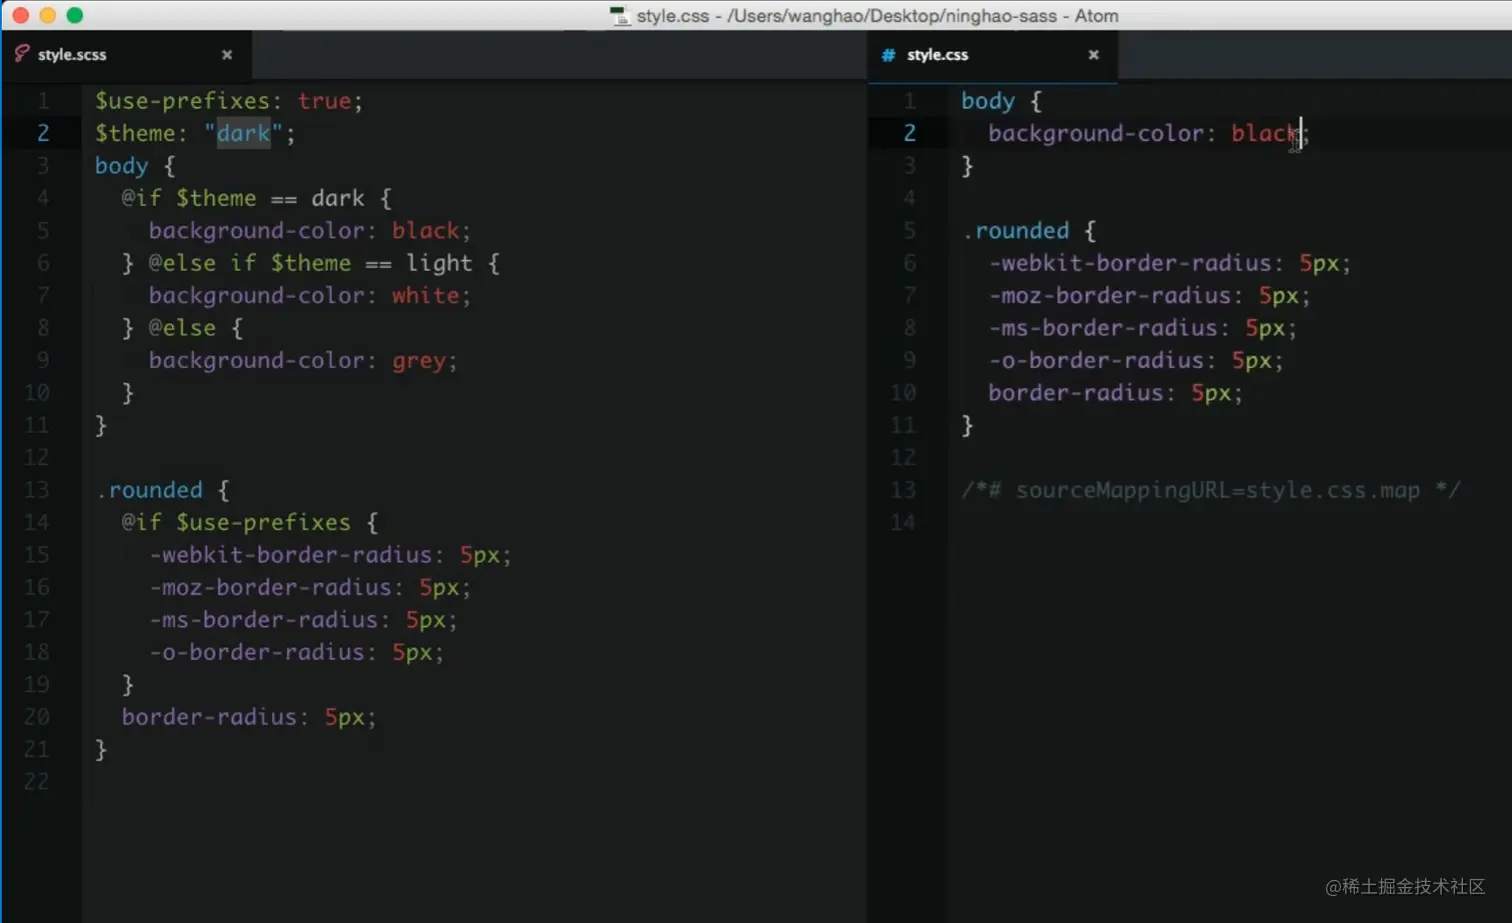
Task: Click the "body {" line in style.scss
Action: (135, 166)
